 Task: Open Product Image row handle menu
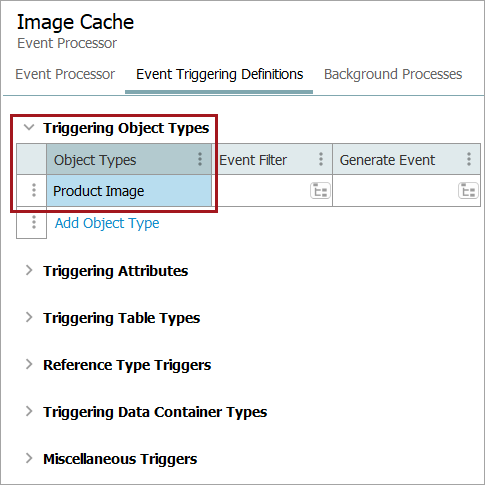34,190
